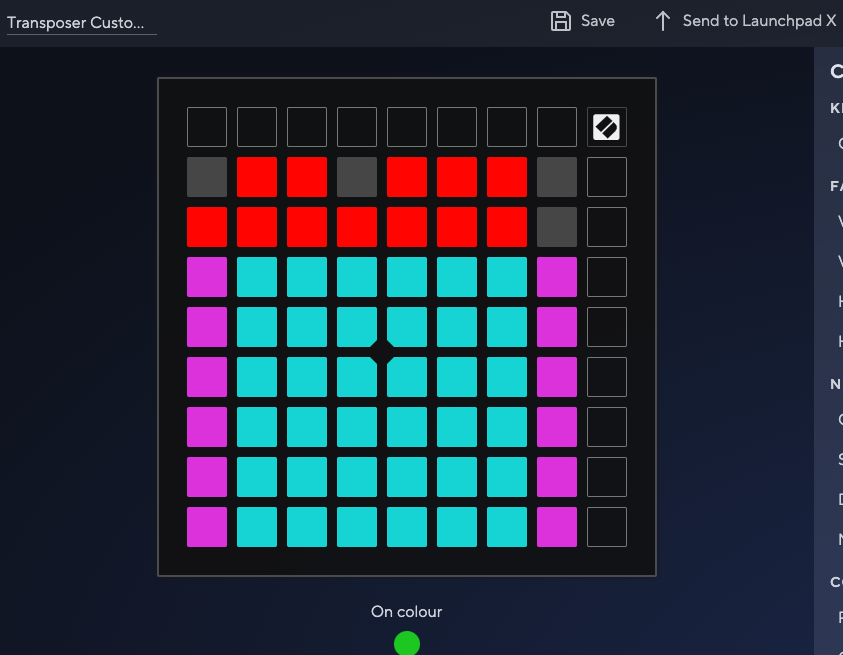Click the empty side button in the bottom-right corner

pos(607,527)
